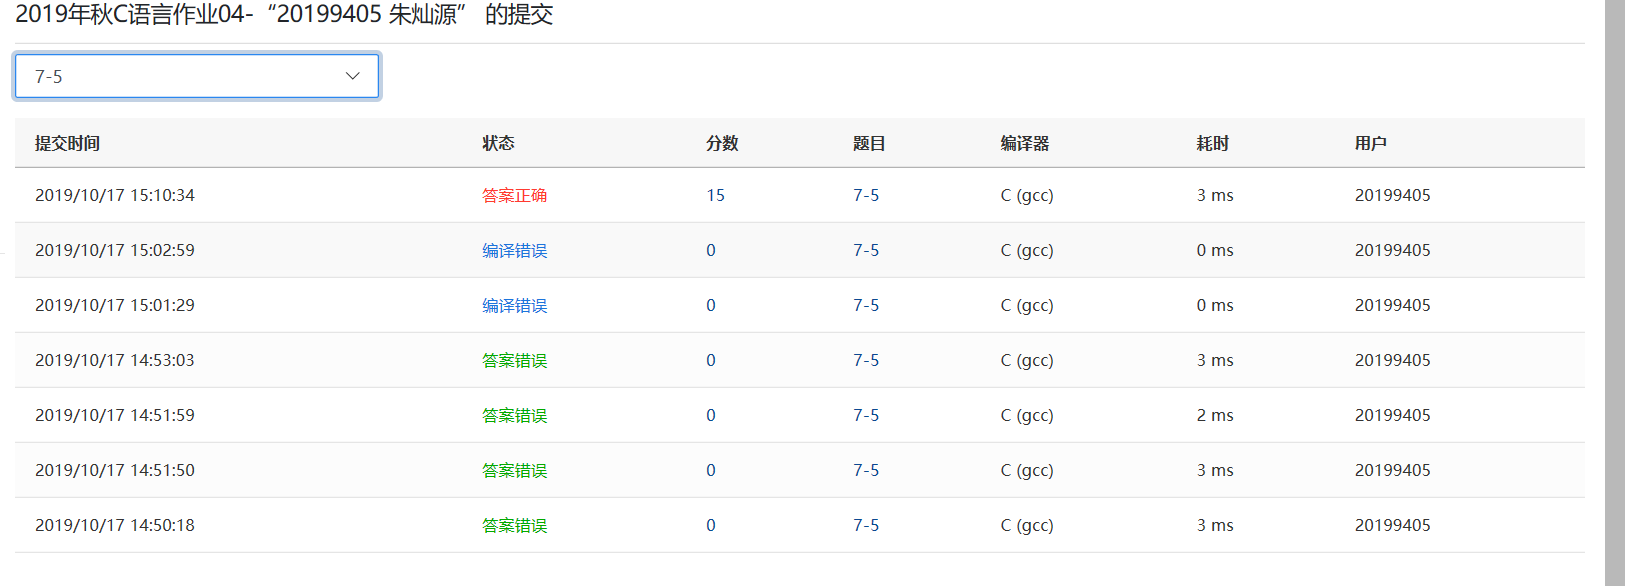
Task: Click problem 7-5 link for 14:53:03 submission
Action: (866, 360)
